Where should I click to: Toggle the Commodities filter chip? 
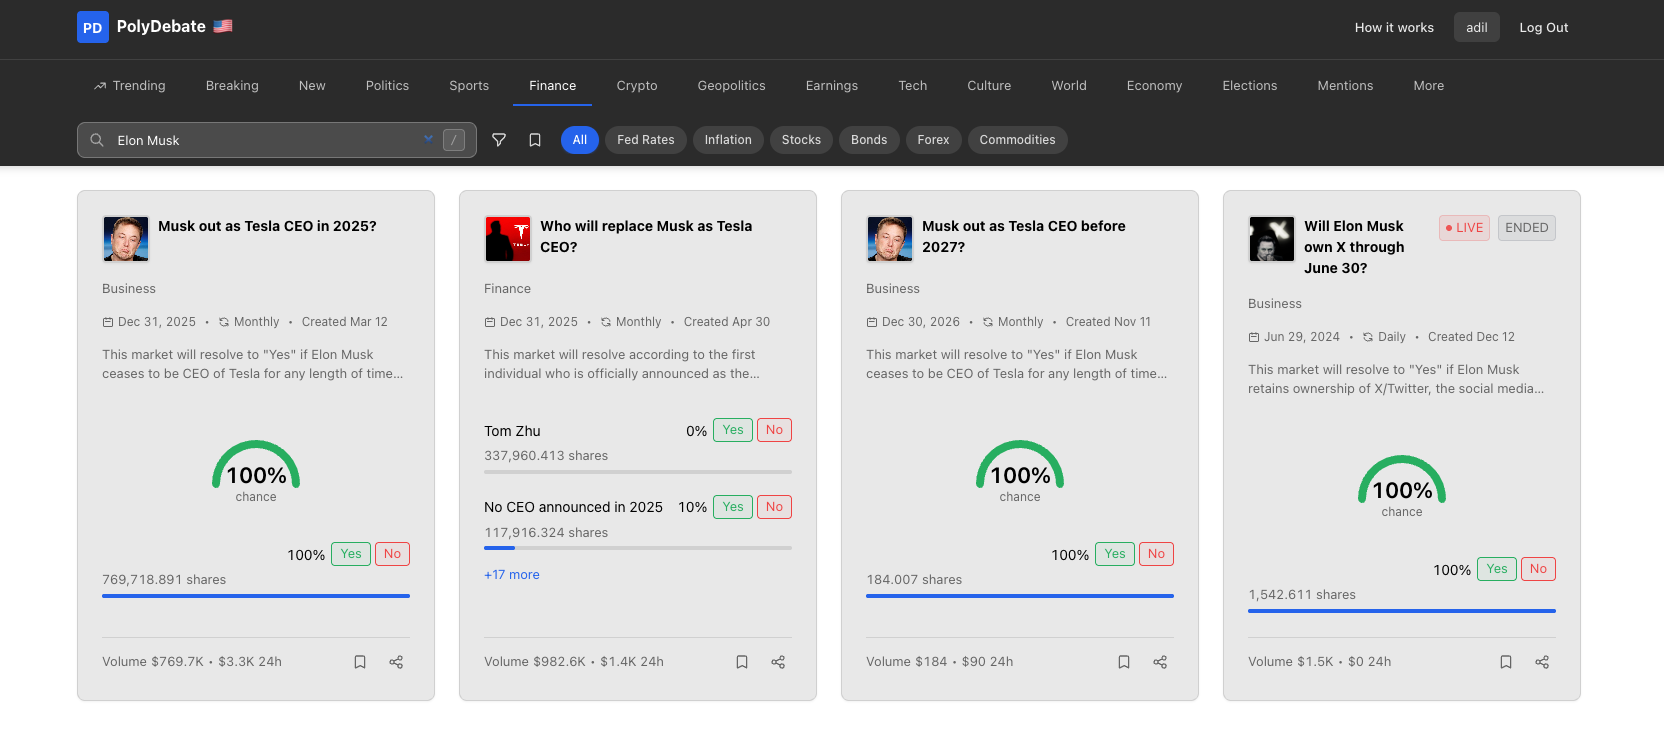1017,140
